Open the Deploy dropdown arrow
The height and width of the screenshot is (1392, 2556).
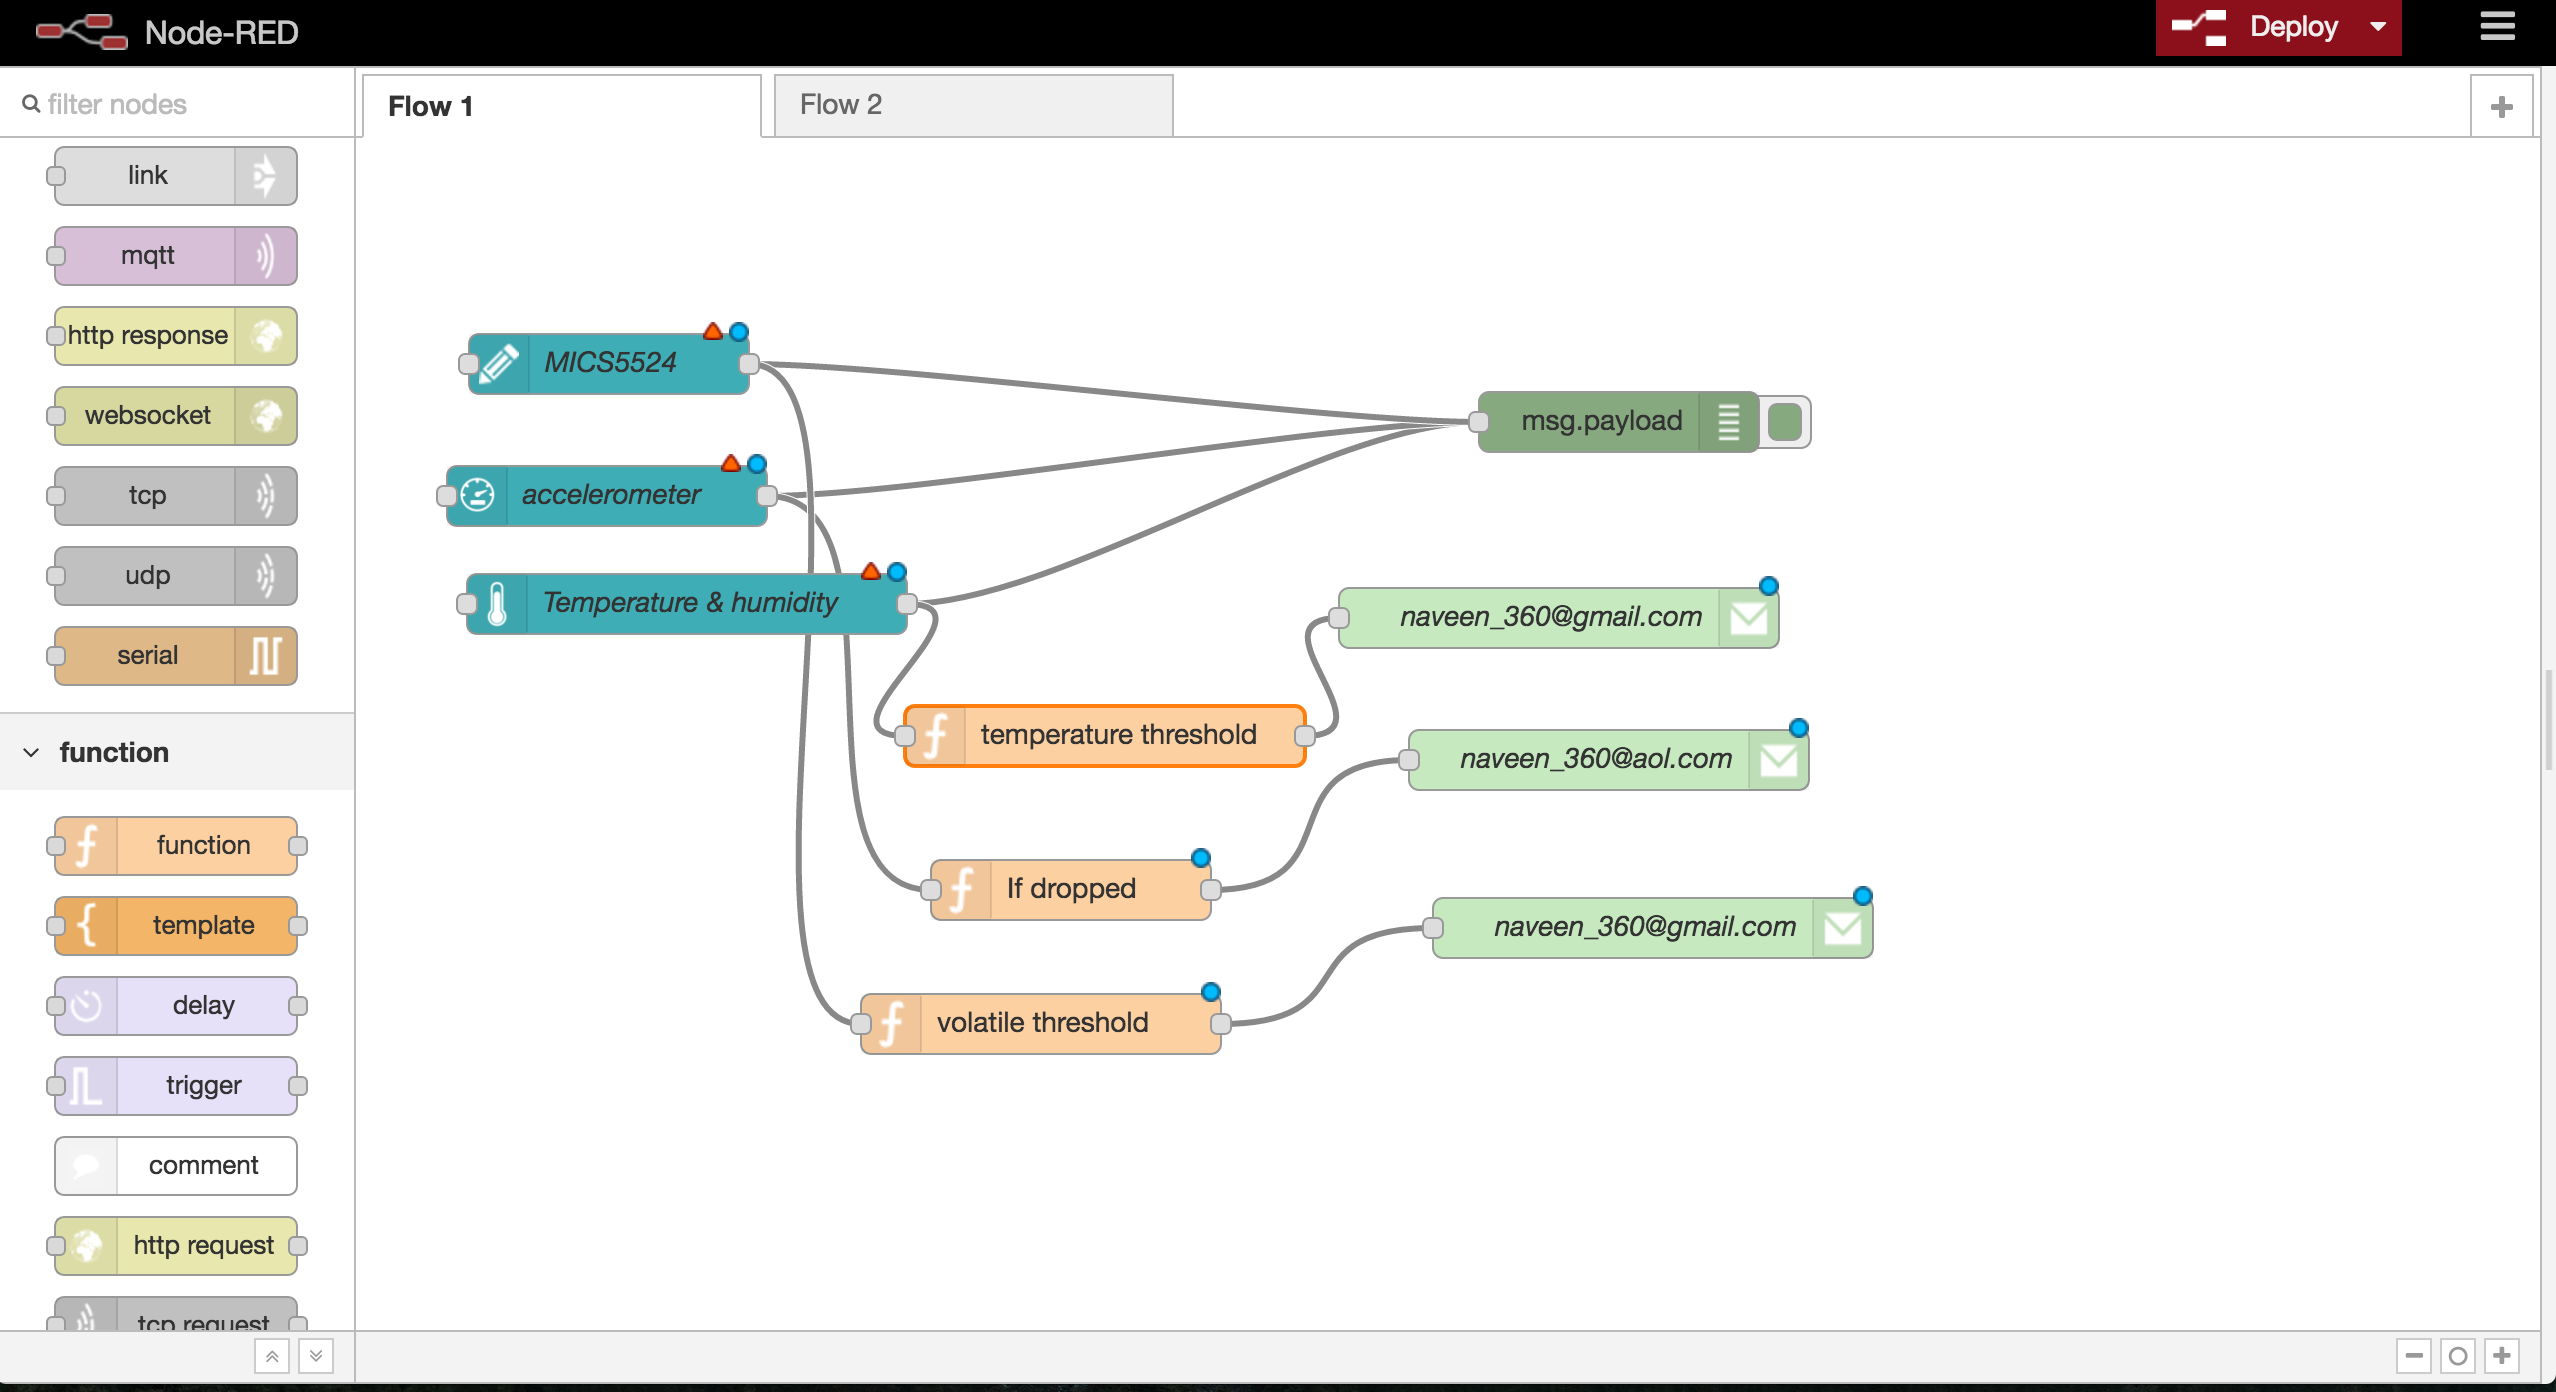click(x=2379, y=27)
